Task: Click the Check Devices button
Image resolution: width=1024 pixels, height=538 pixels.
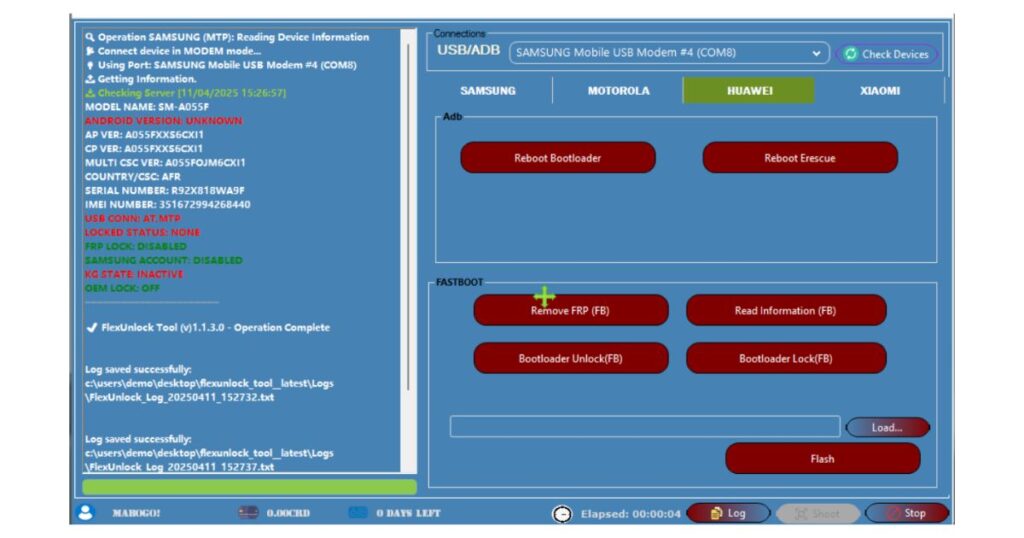Action: tap(887, 54)
